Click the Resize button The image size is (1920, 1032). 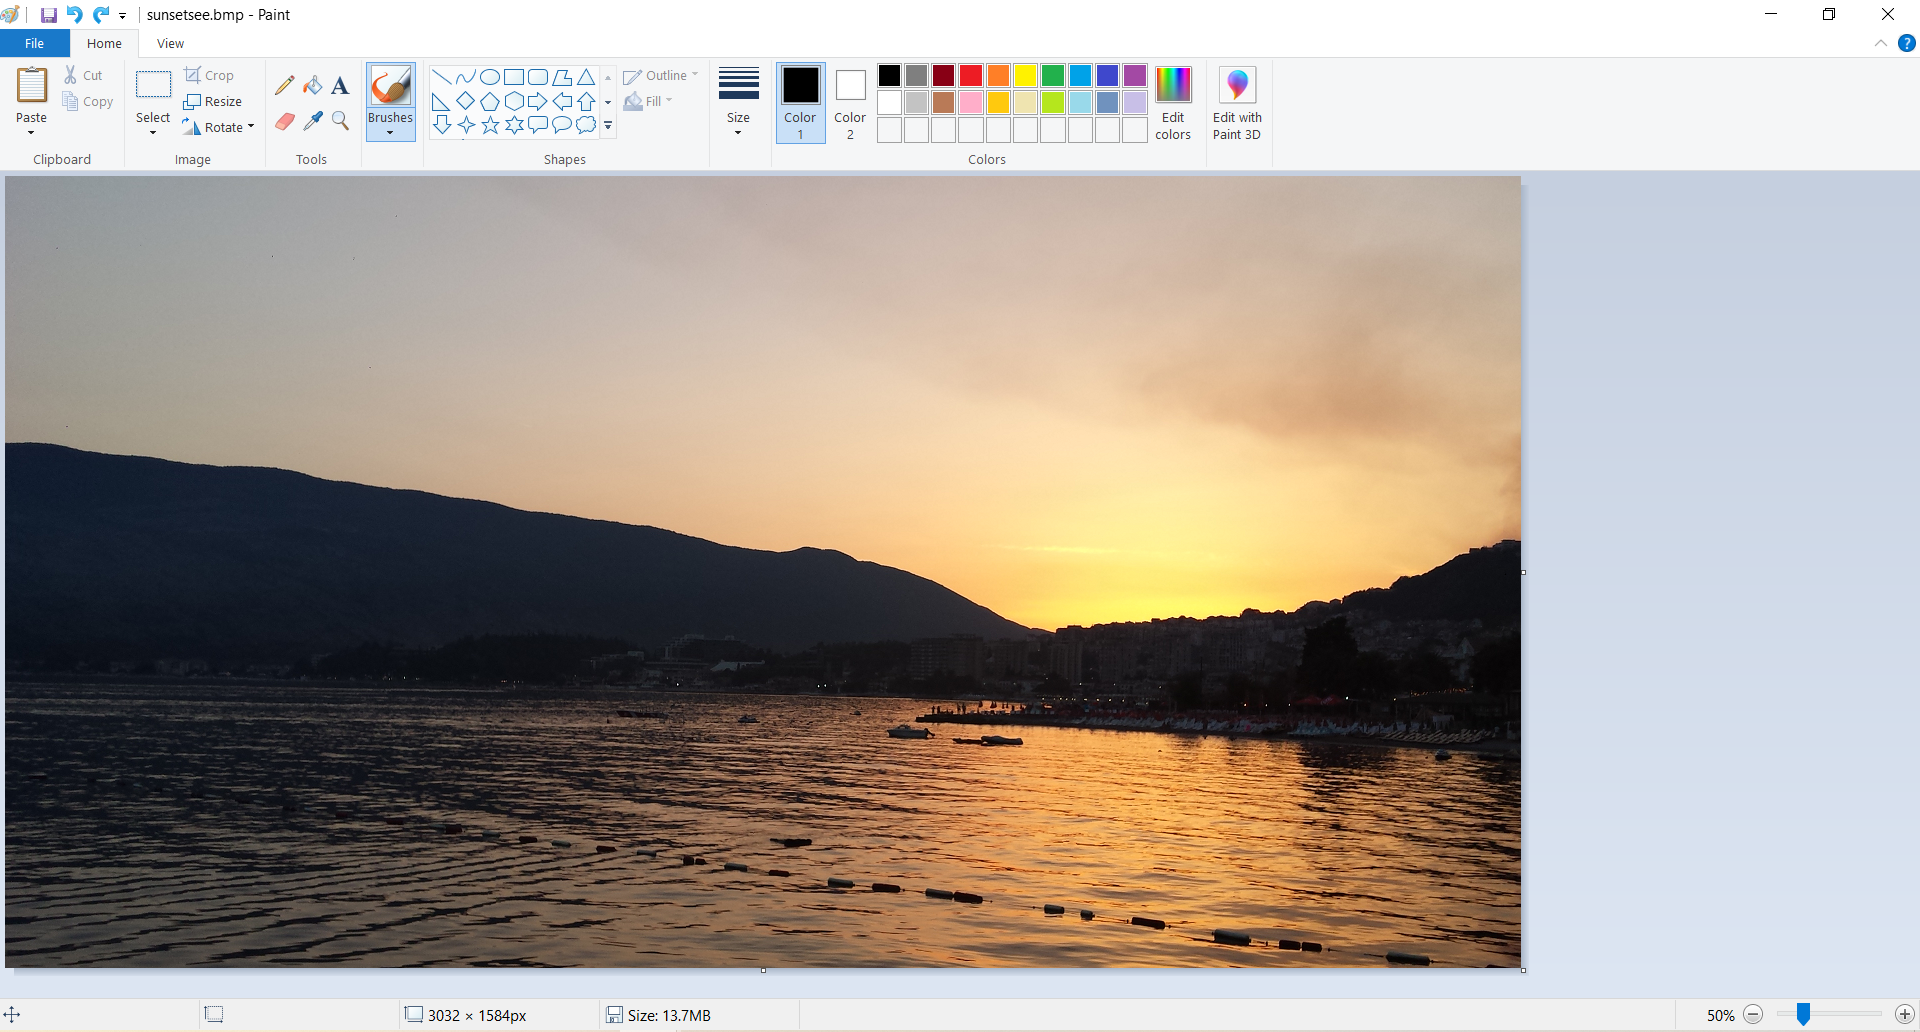pyautogui.click(x=213, y=101)
